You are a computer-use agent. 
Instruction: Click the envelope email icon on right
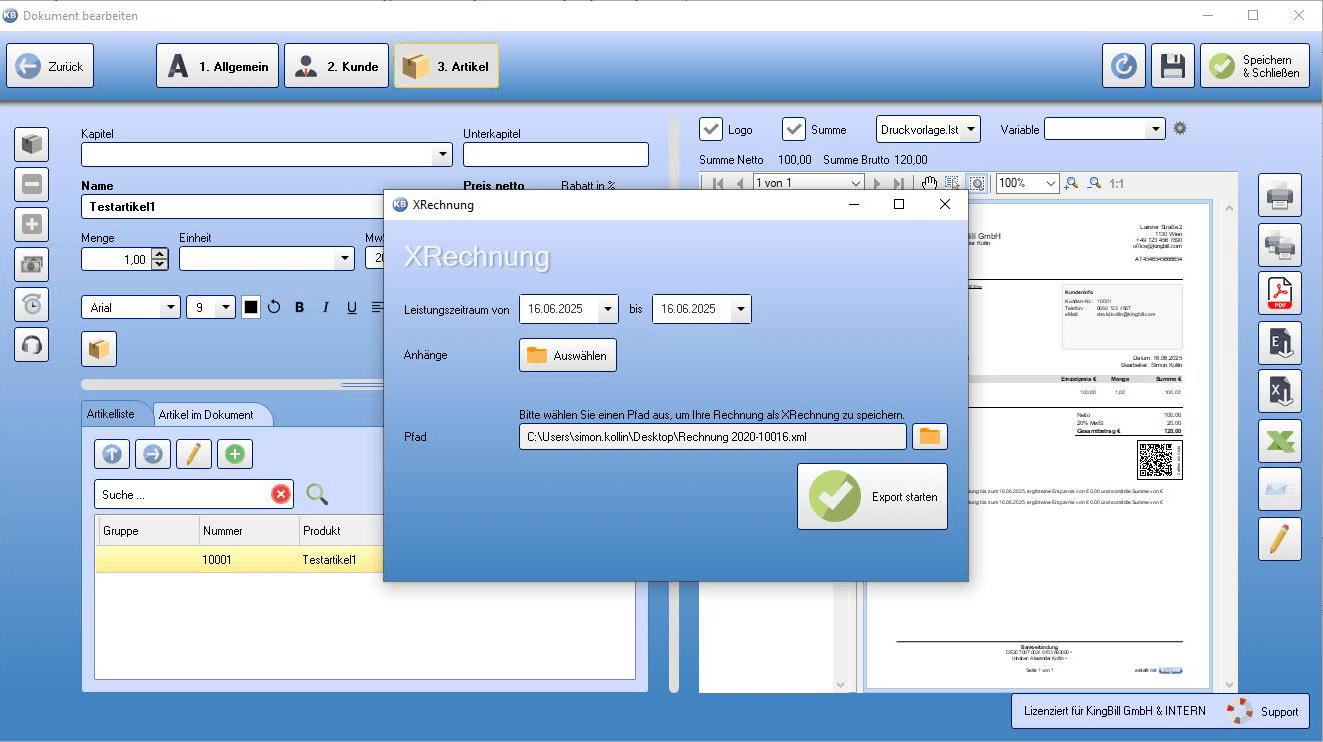coord(1280,489)
